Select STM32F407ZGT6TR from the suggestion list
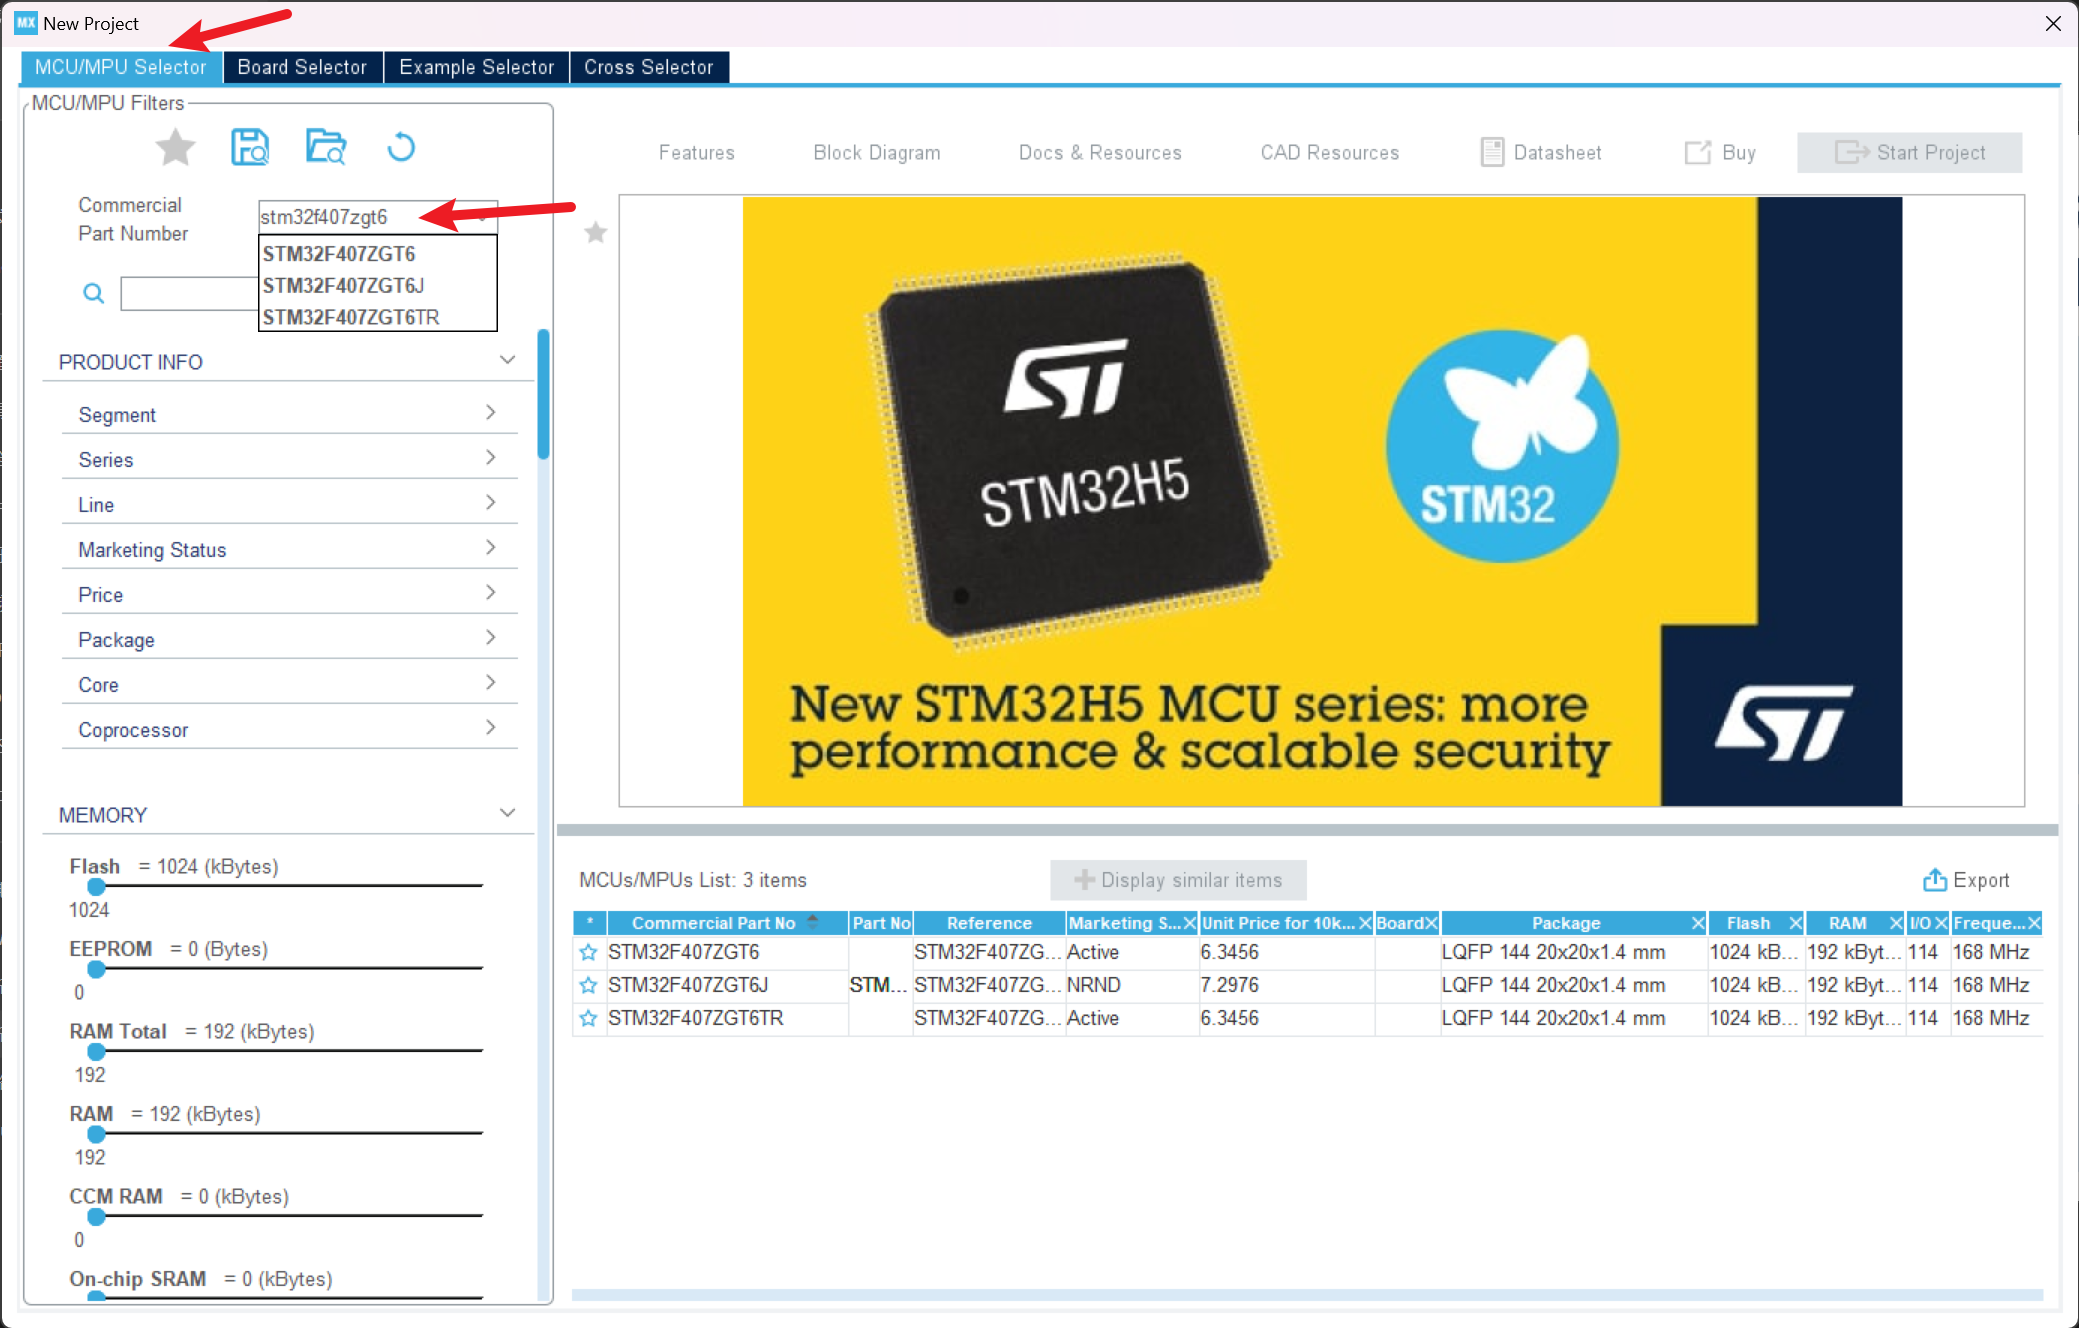The height and width of the screenshot is (1328, 2079). [378, 317]
